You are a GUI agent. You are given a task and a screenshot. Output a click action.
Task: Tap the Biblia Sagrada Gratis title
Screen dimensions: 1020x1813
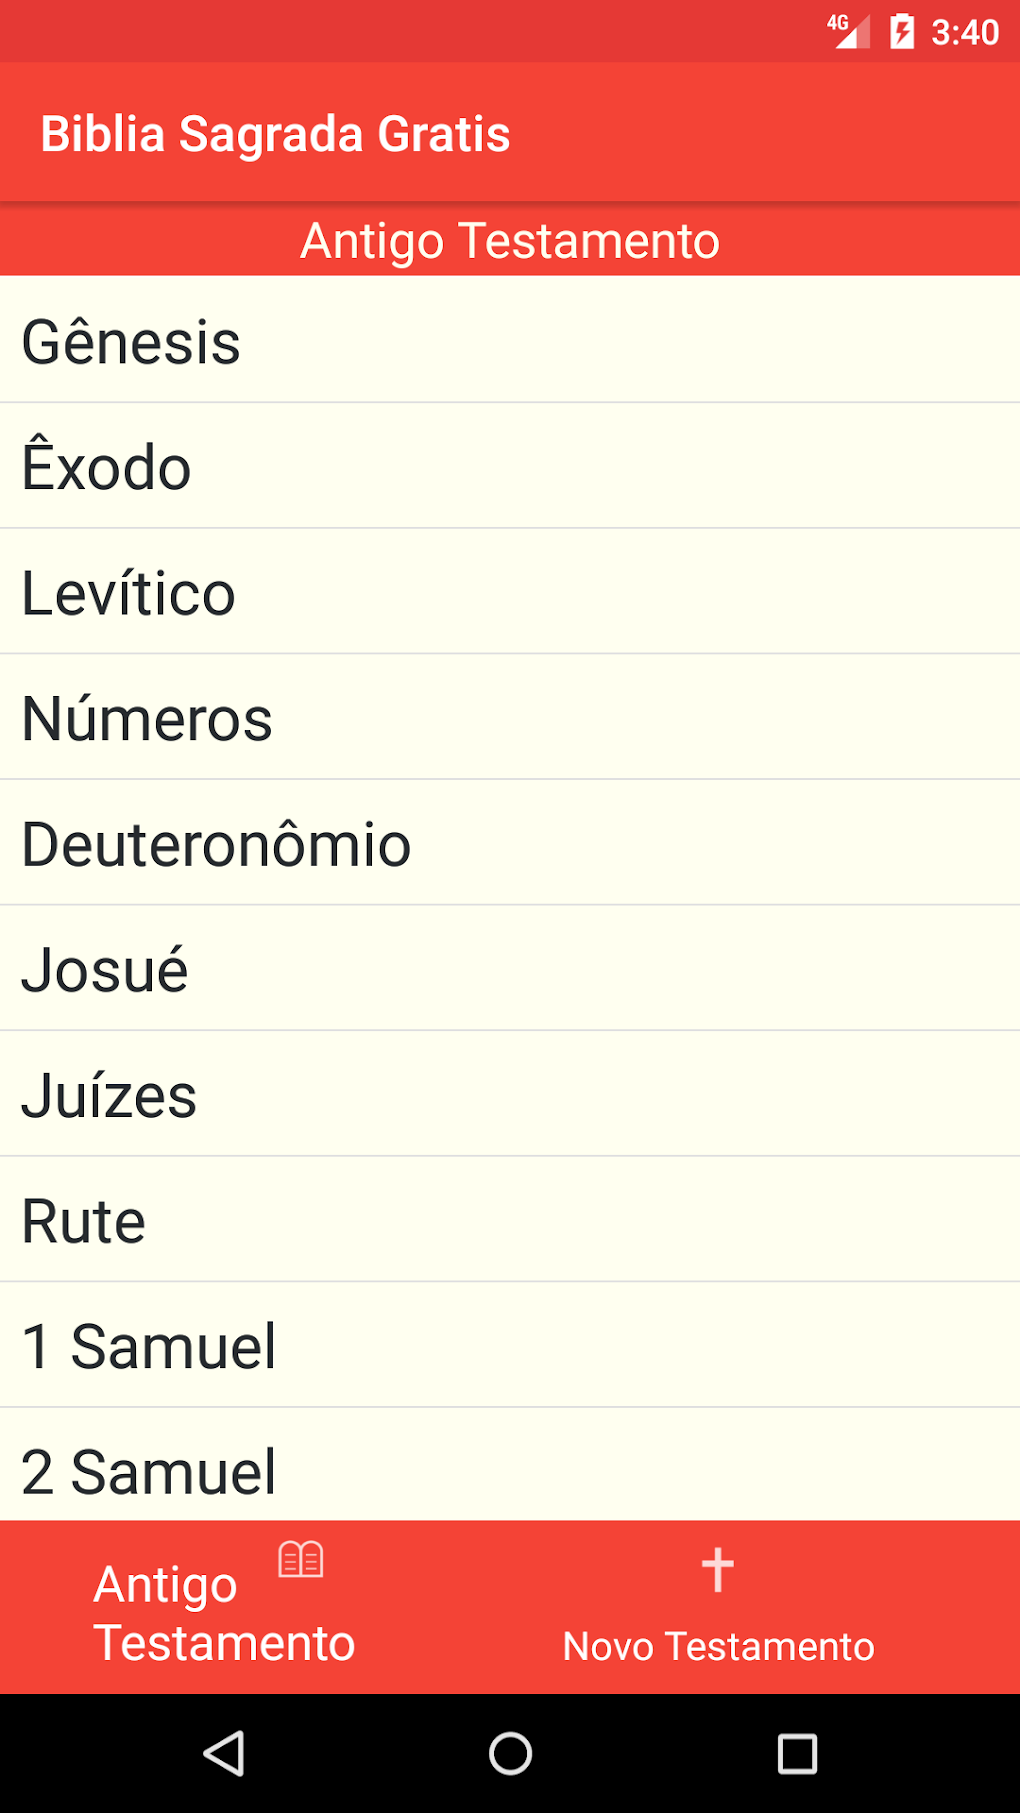275,134
